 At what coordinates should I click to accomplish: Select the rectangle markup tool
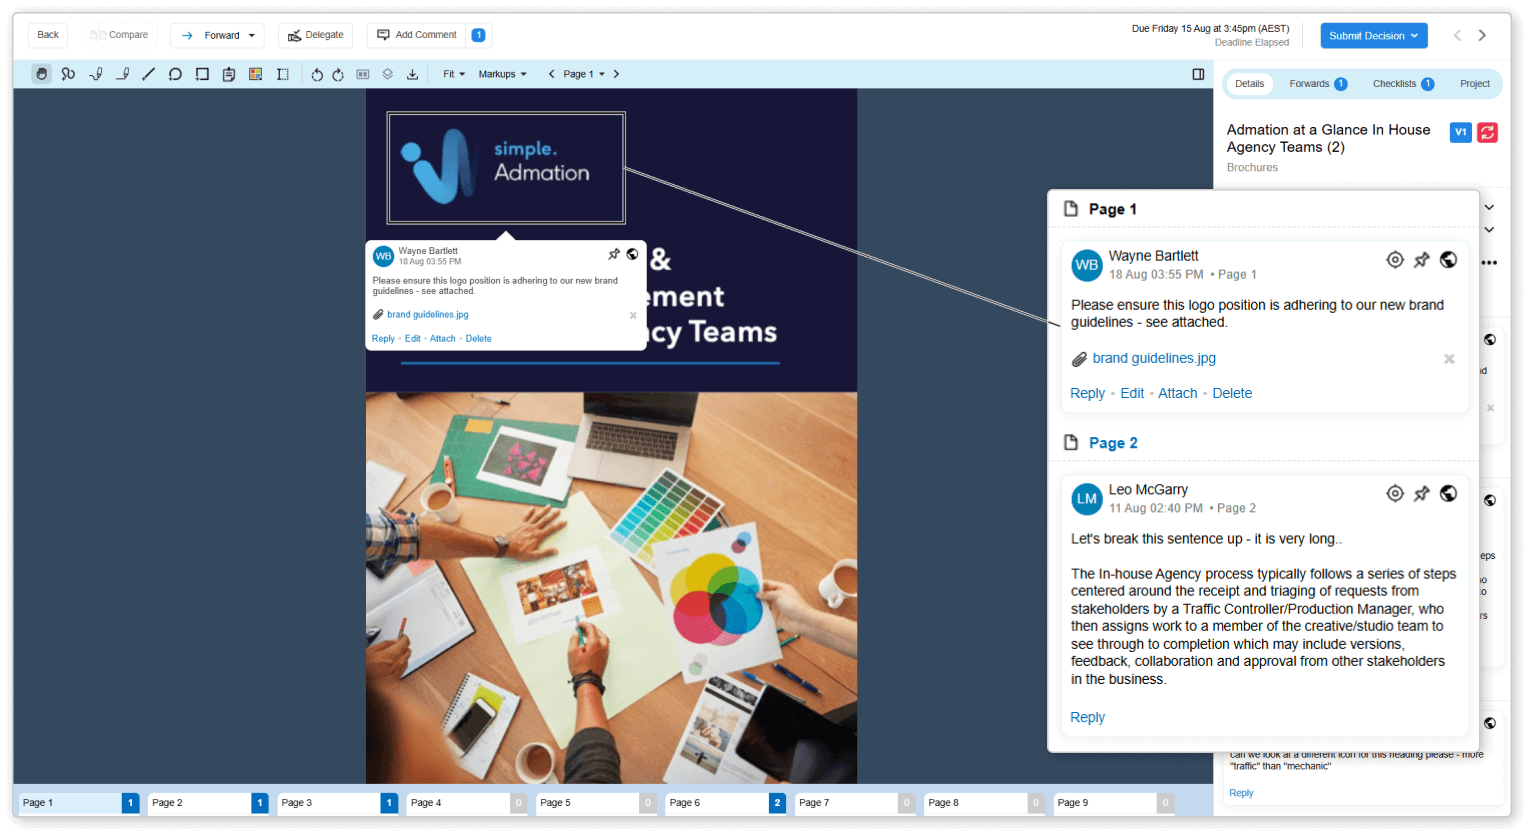(202, 74)
